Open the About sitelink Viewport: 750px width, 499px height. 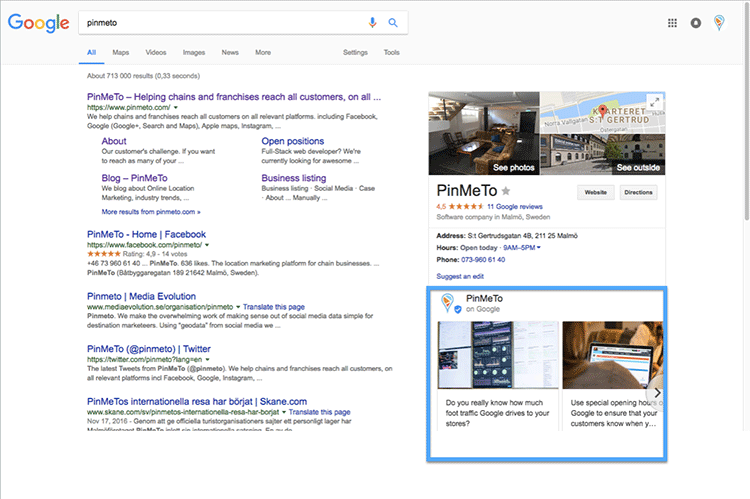(114, 141)
